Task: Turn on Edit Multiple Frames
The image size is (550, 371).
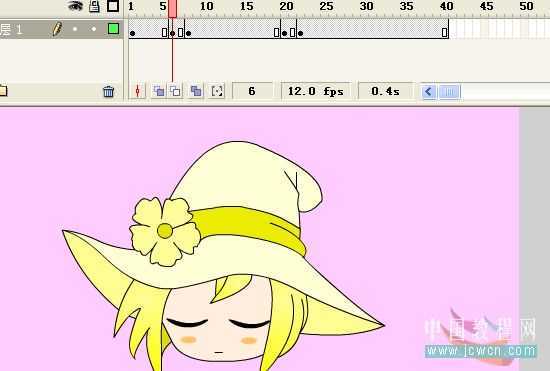Action: pyautogui.click(x=196, y=91)
